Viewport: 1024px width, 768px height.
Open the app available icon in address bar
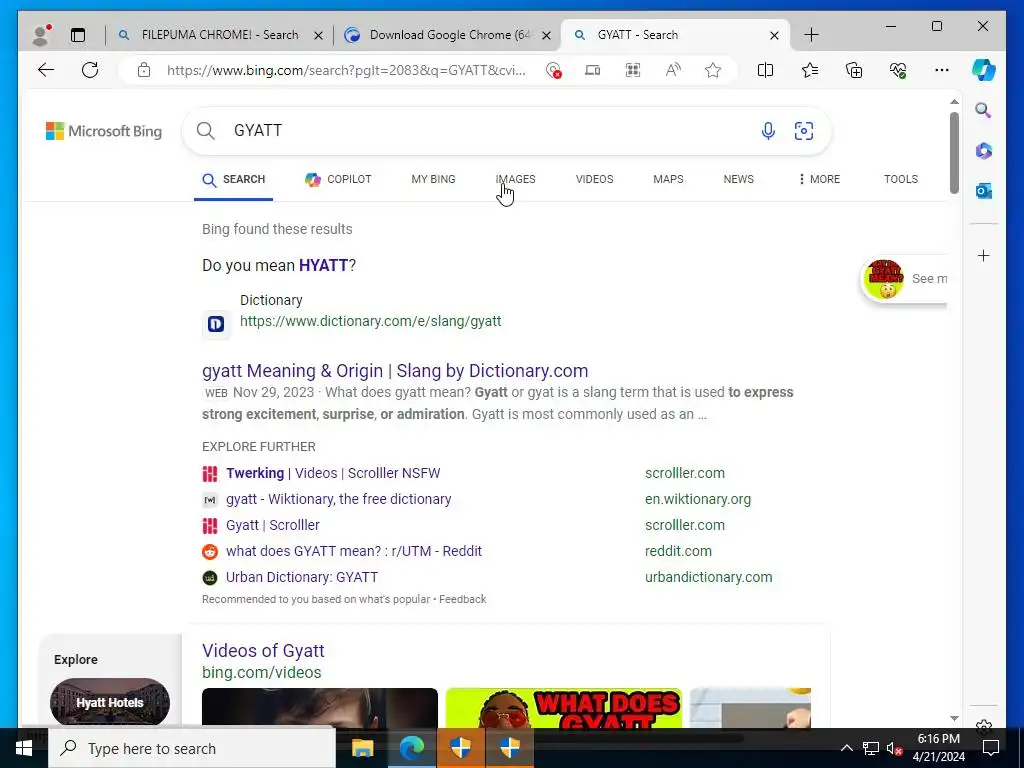[592, 70]
